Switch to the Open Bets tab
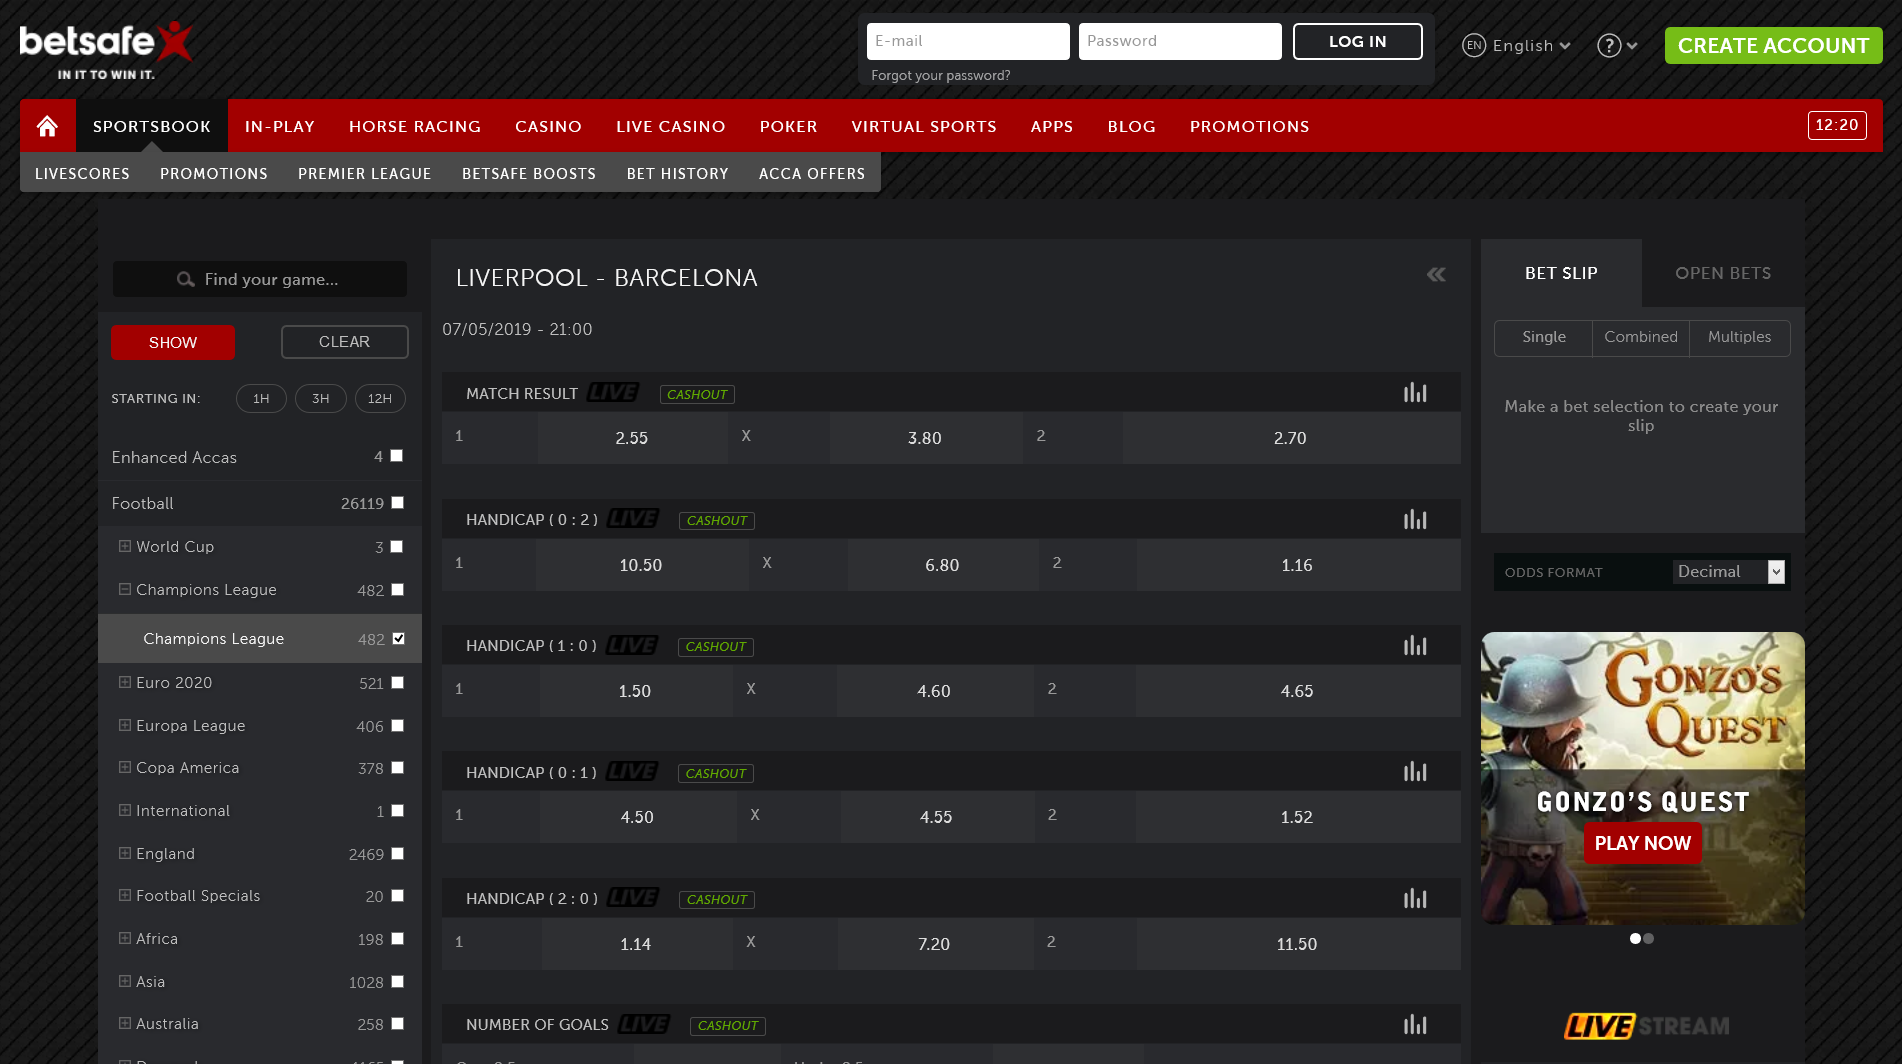 point(1723,273)
